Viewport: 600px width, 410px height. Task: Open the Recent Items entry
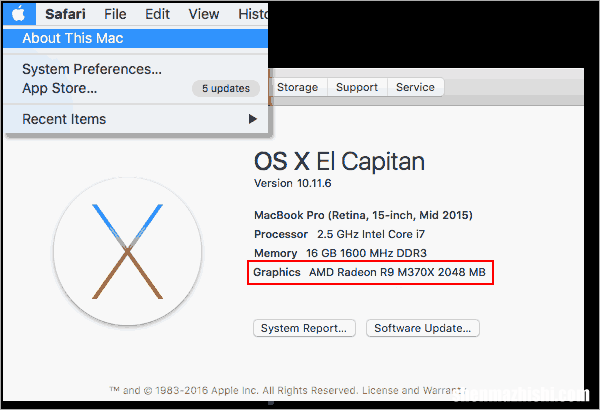coord(135,119)
